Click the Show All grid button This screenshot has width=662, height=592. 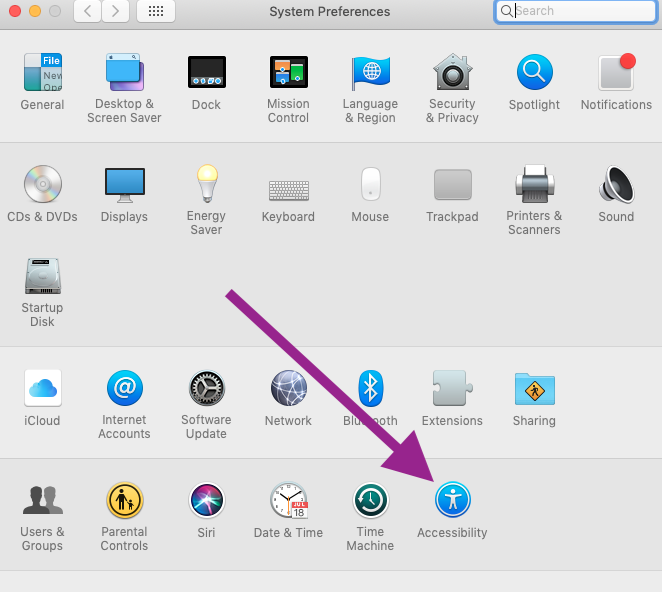(x=156, y=11)
